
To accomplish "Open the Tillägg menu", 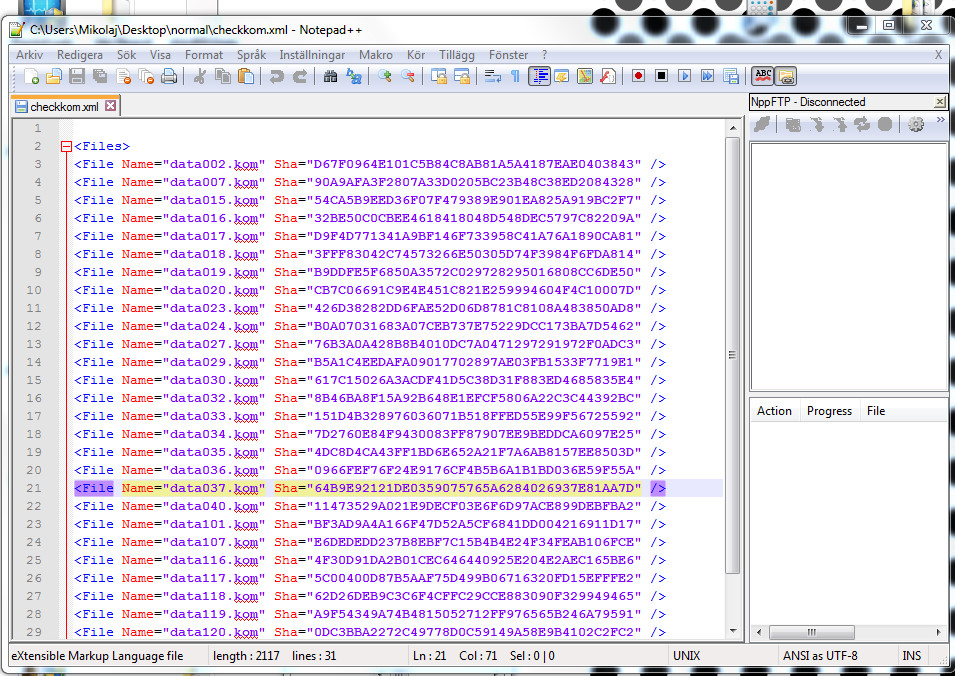I will 457,55.
